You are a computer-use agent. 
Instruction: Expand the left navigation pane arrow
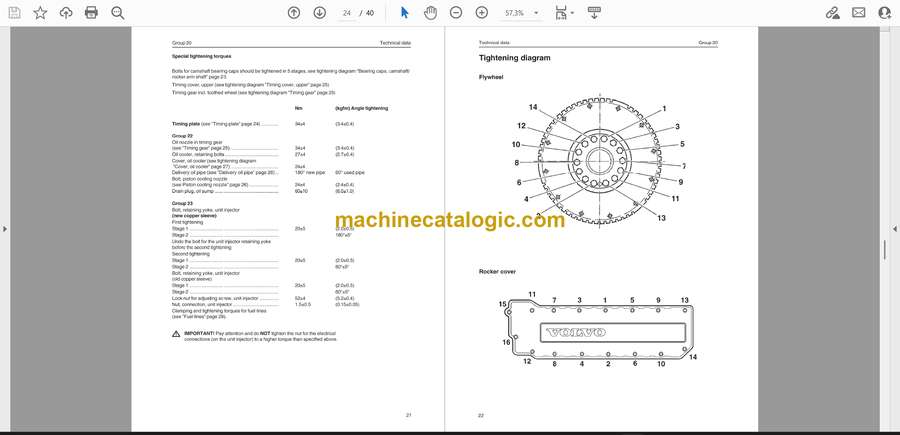coord(5,229)
